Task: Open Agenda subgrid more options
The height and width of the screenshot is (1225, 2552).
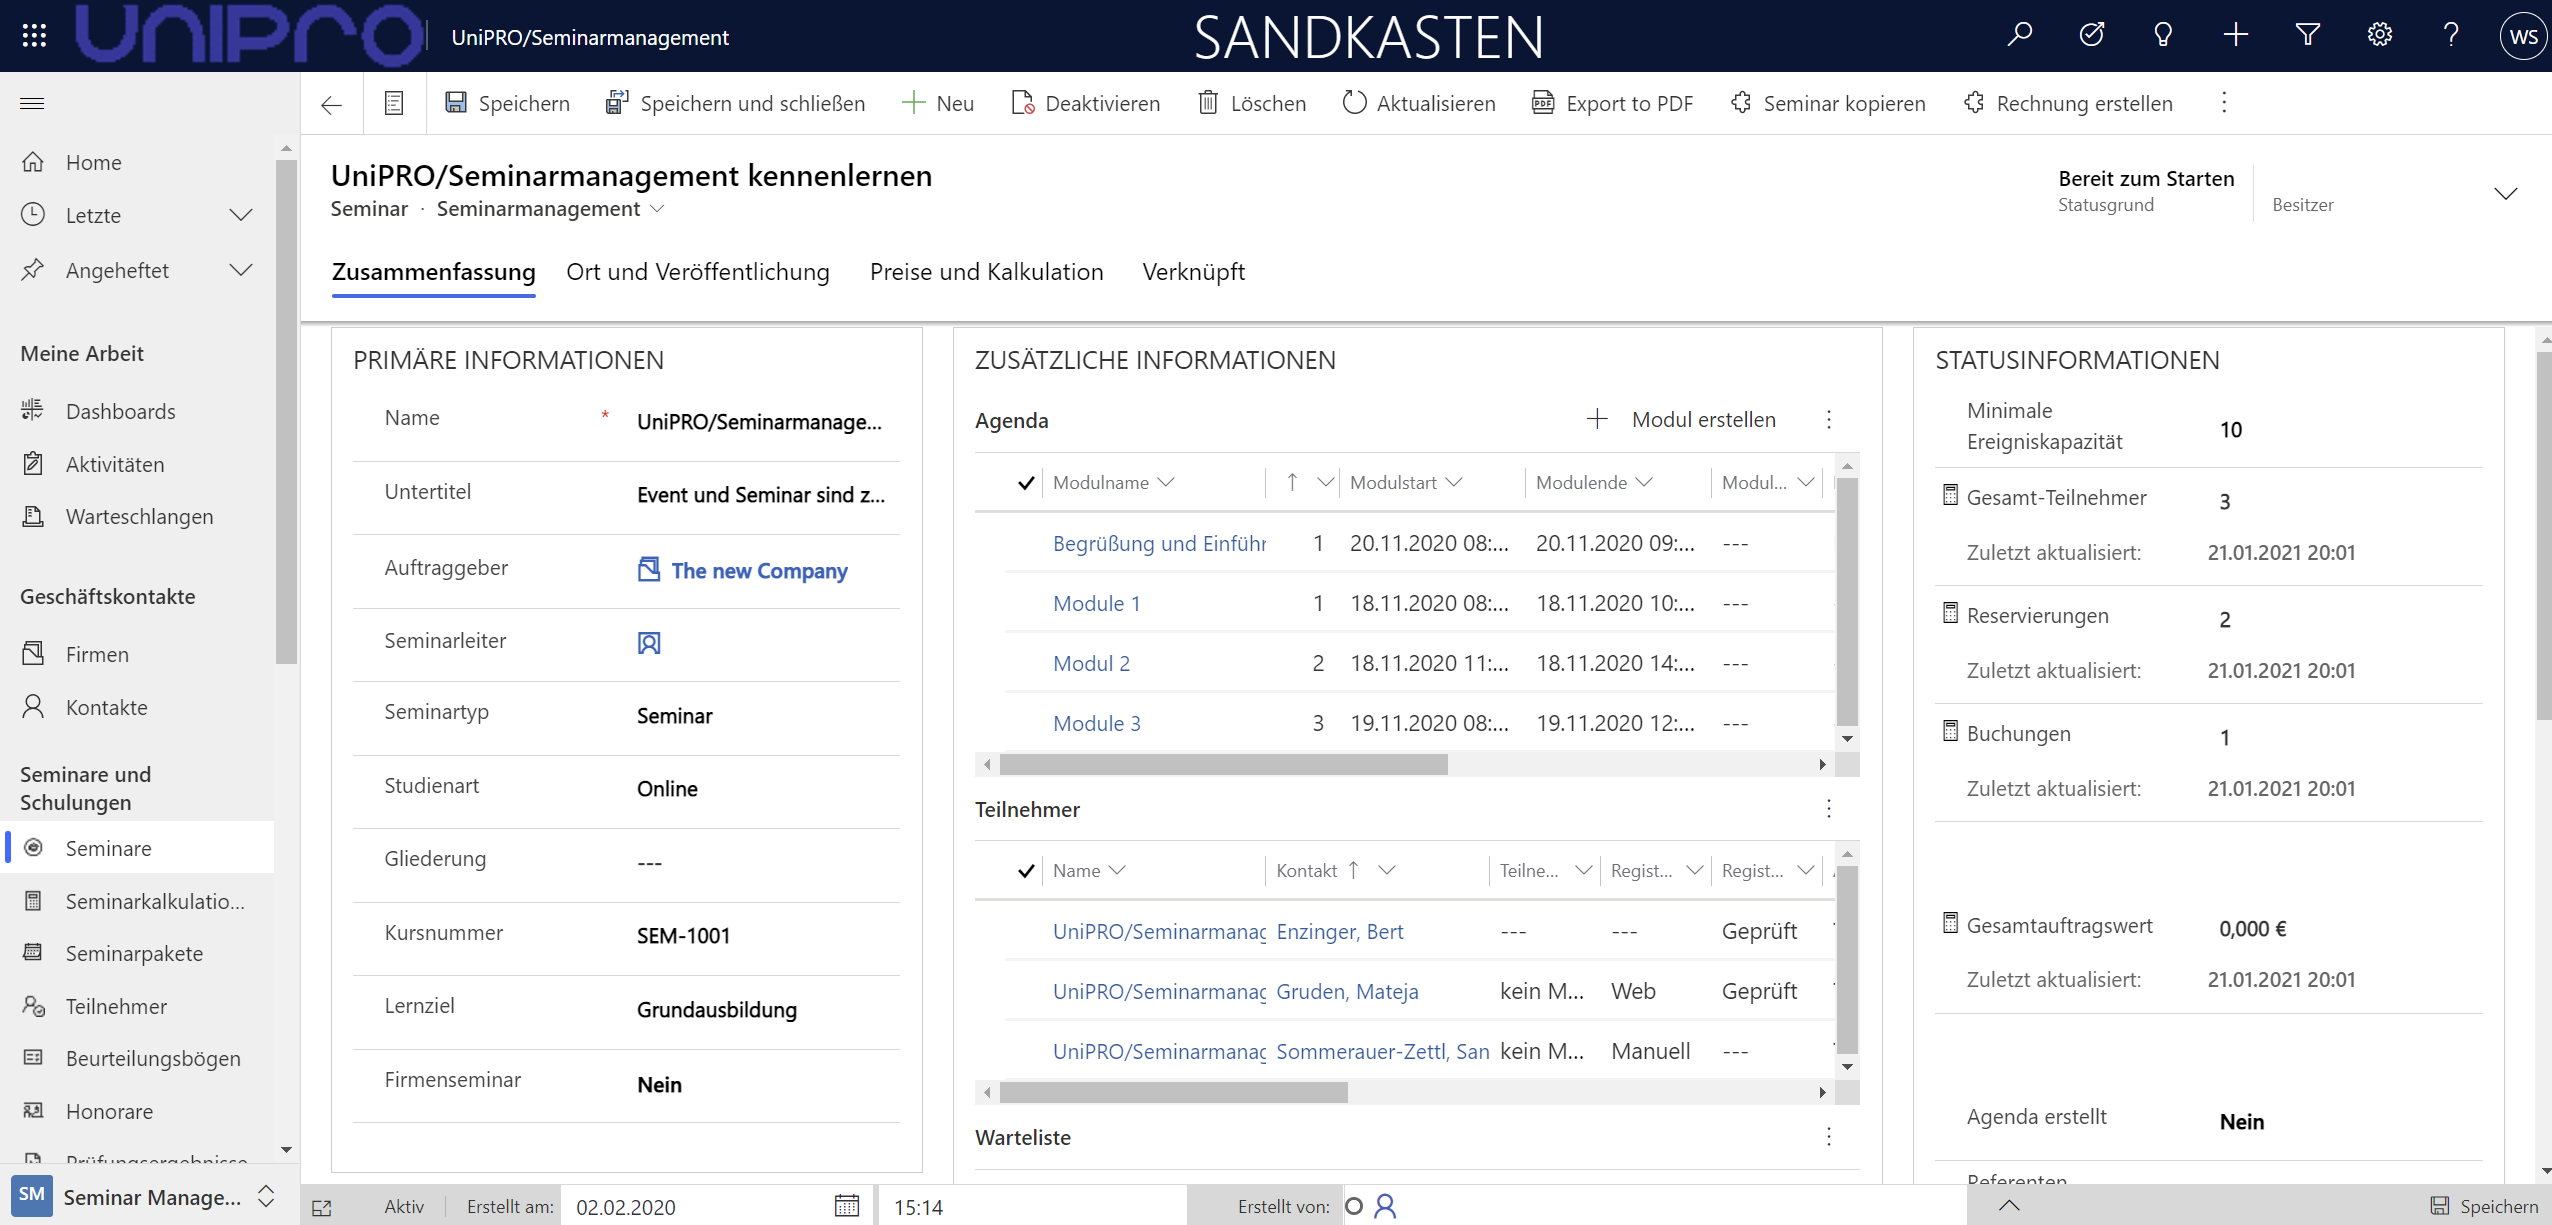Action: [1829, 420]
